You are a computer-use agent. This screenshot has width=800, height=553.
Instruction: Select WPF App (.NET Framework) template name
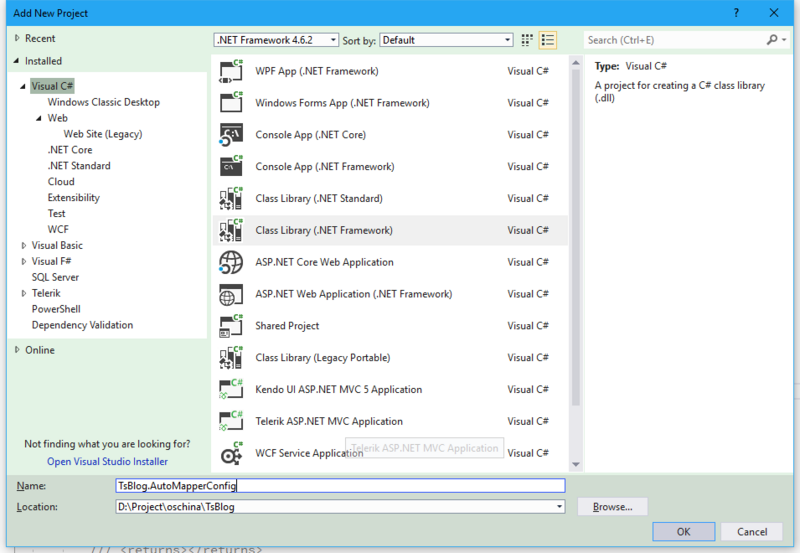tap(317, 71)
